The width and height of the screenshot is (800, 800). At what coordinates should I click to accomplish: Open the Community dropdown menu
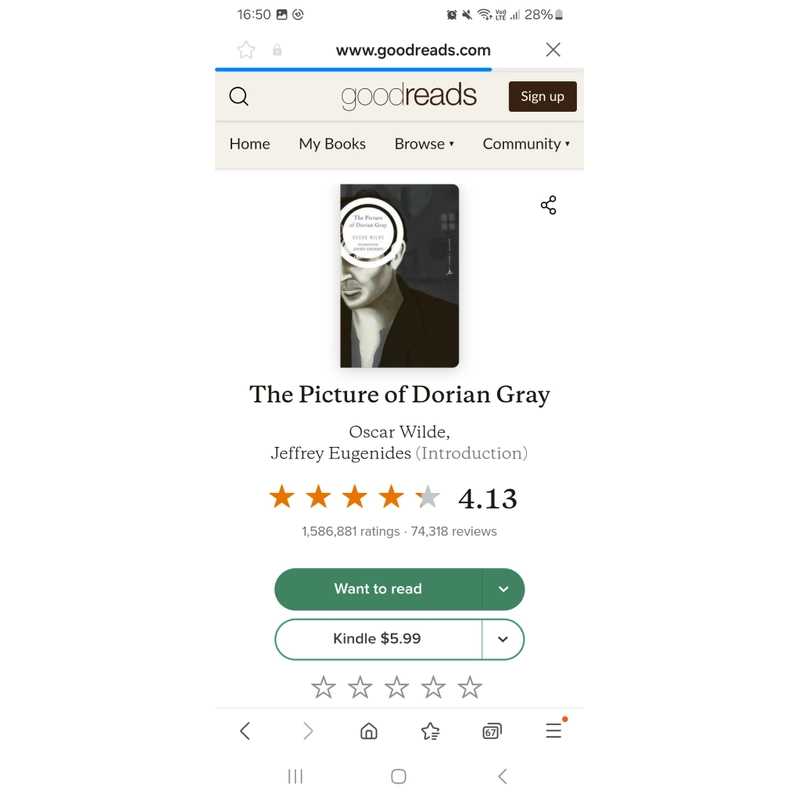click(x=526, y=144)
